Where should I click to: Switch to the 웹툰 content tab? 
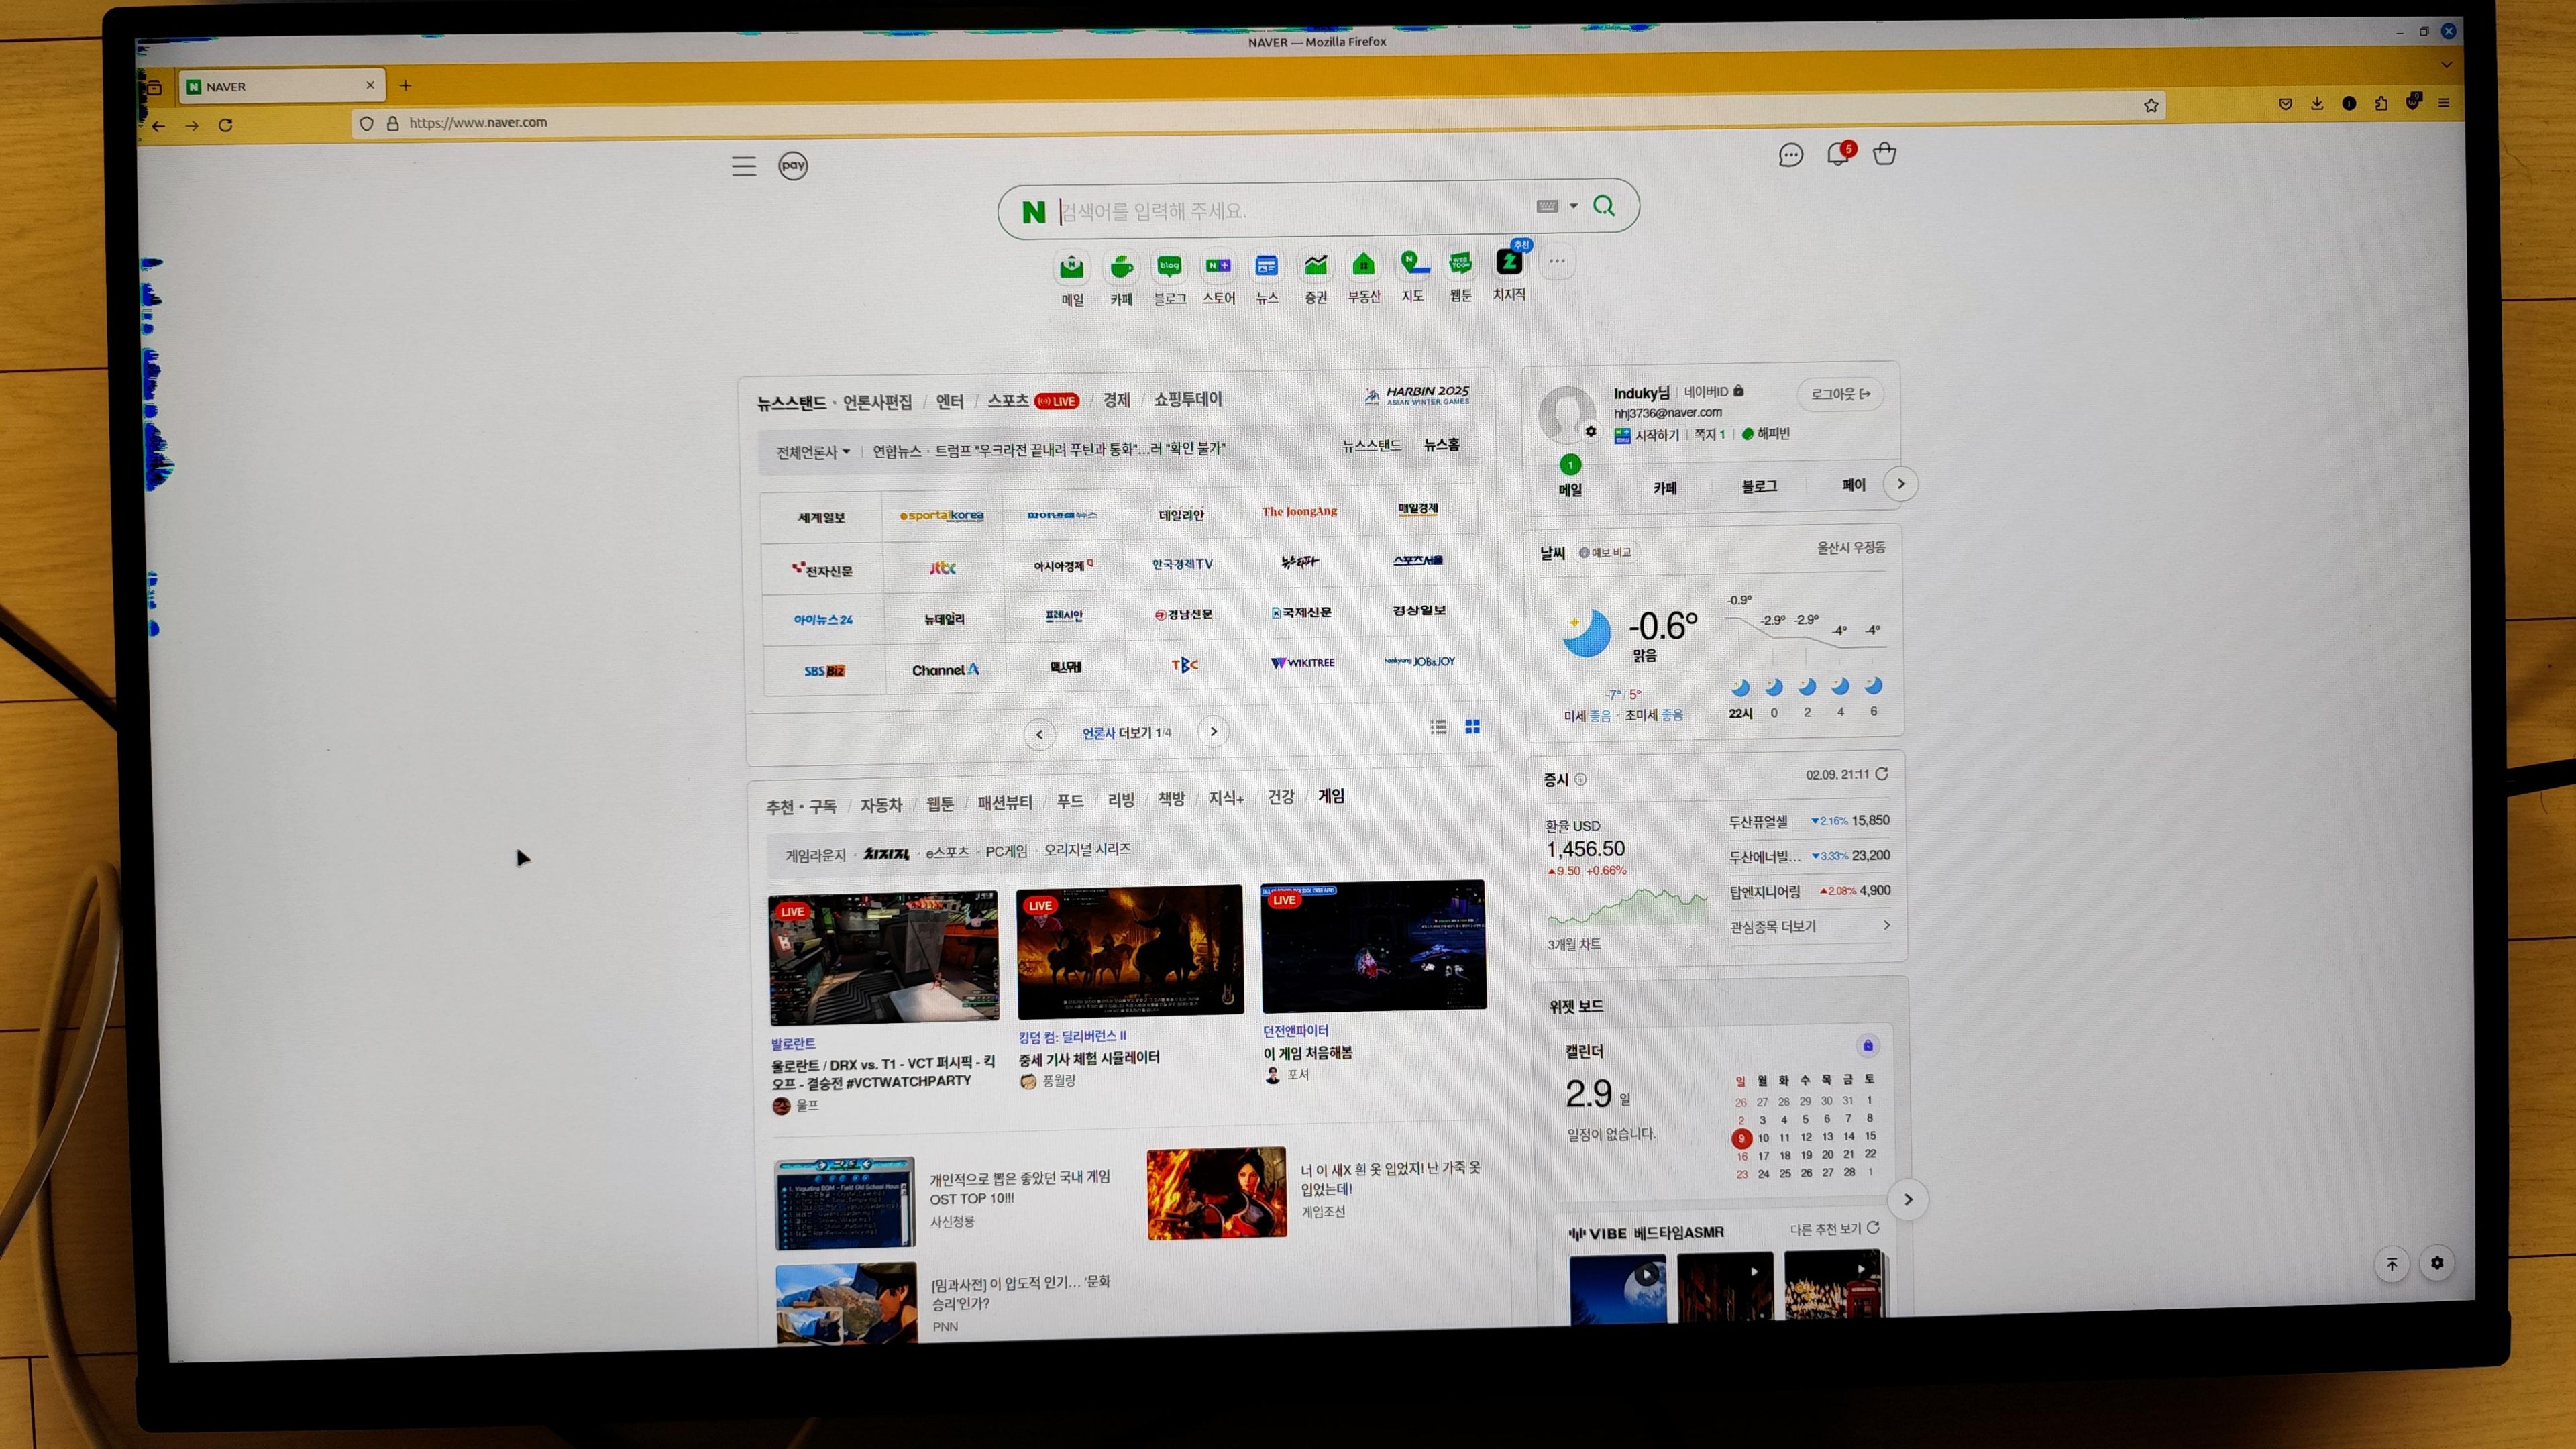(939, 804)
